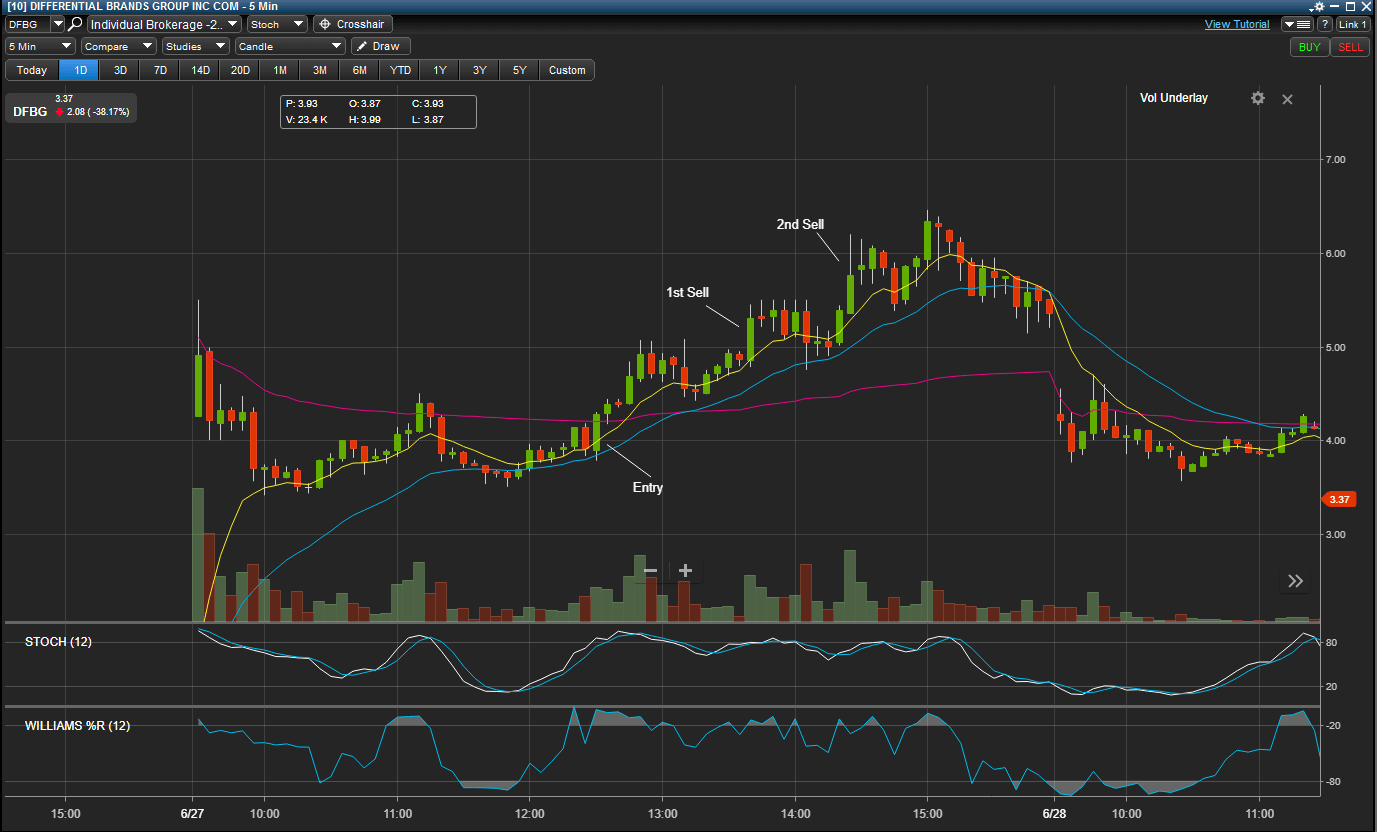Click the symbol search magnifier icon
This screenshot has height=832, width=1377.
[75, 24]
